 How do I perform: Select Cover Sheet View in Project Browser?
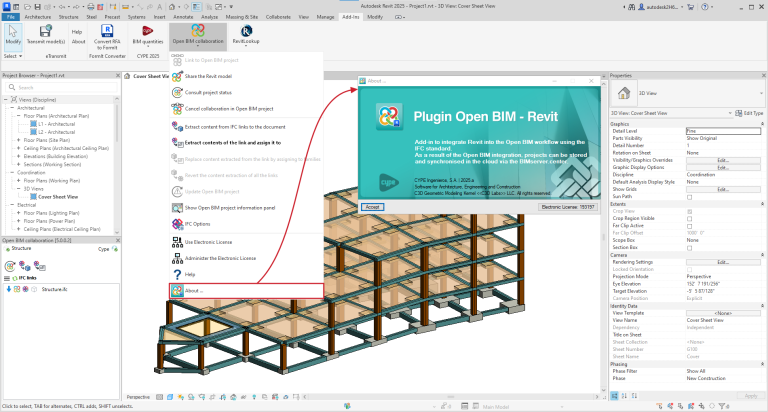(x=58, y=197)
